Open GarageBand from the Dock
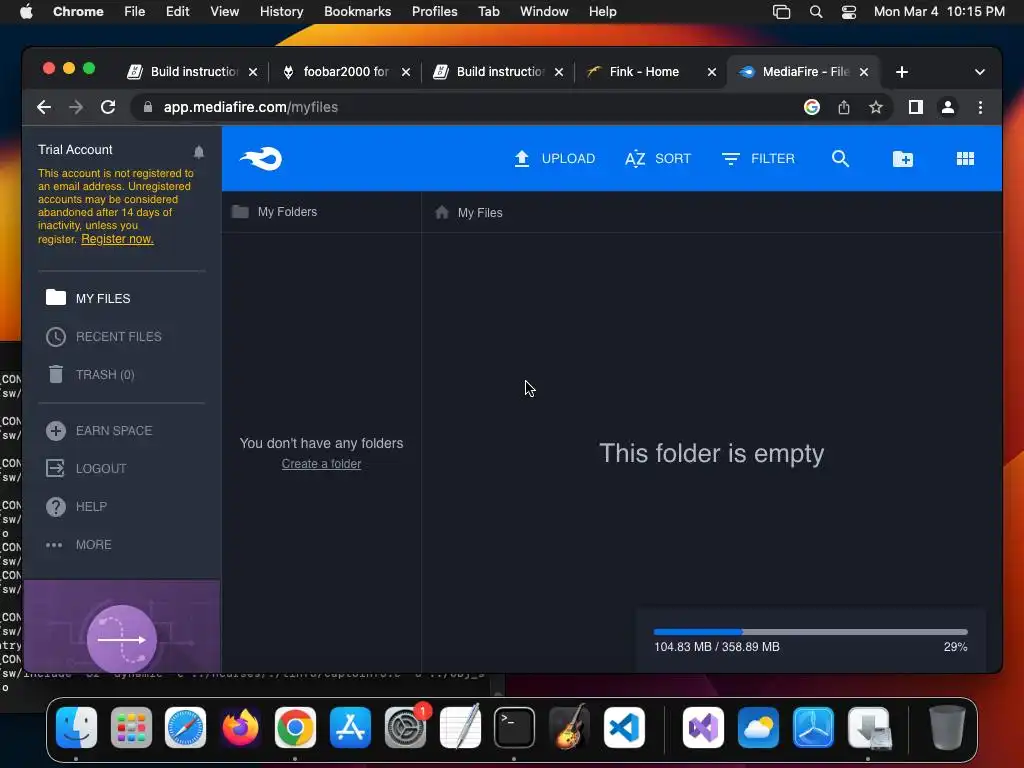This screenshot has height=768, width=1024. (569, 728)
